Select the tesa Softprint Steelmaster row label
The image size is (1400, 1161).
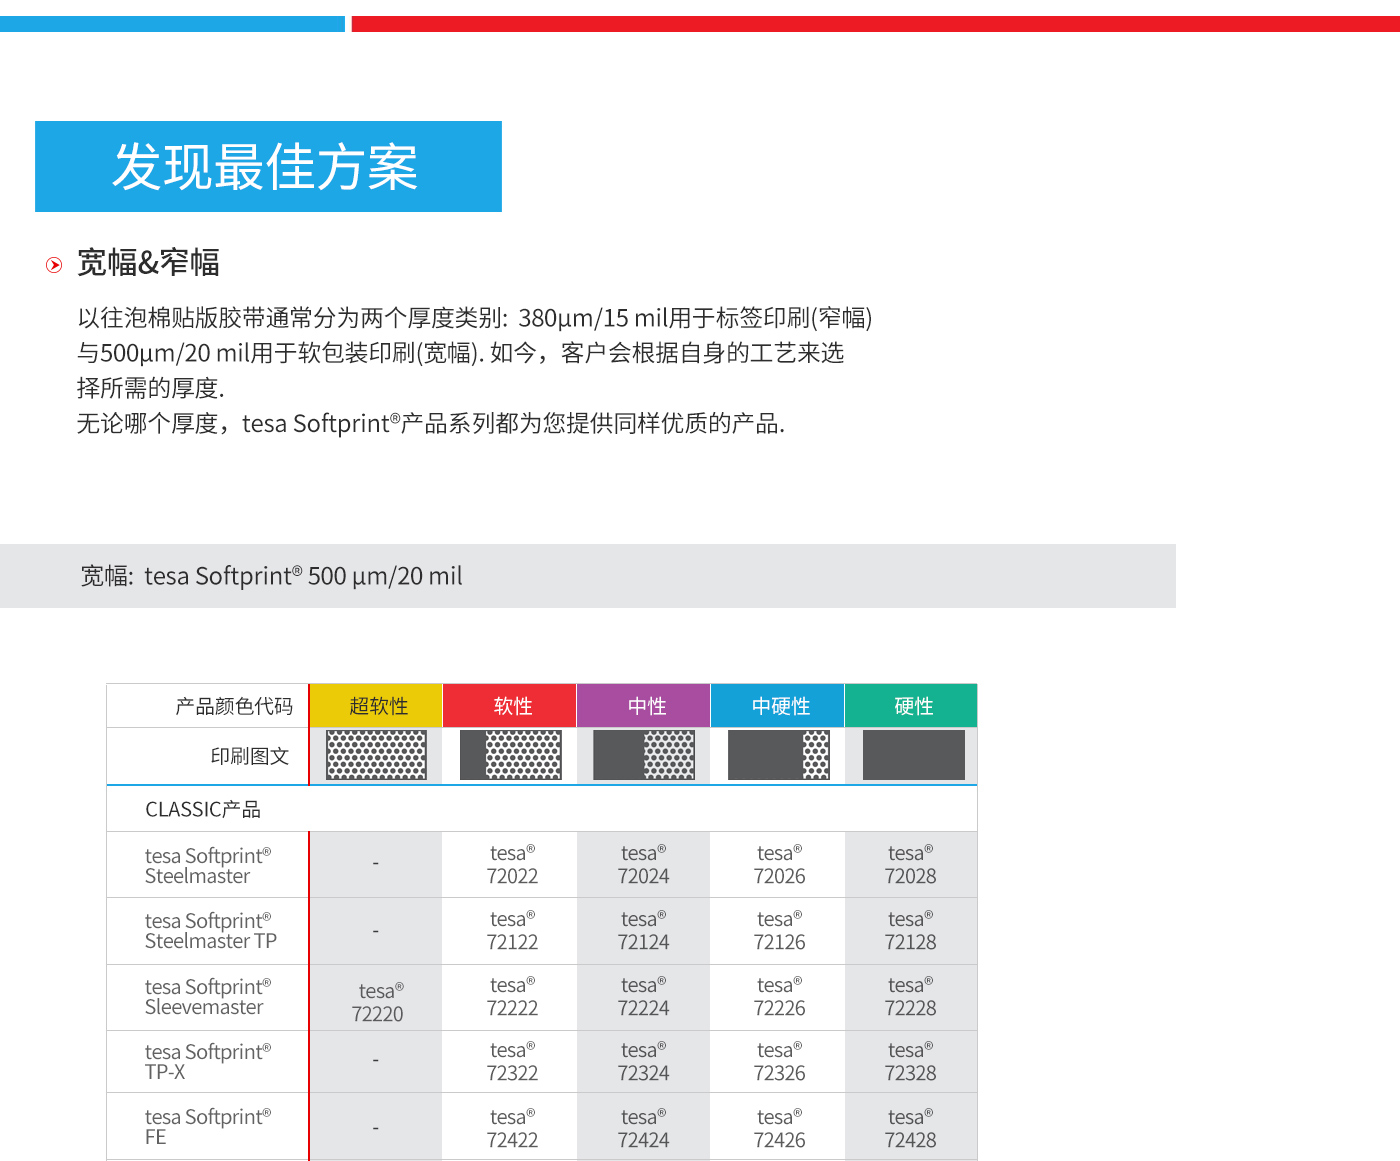click(208, 866)
